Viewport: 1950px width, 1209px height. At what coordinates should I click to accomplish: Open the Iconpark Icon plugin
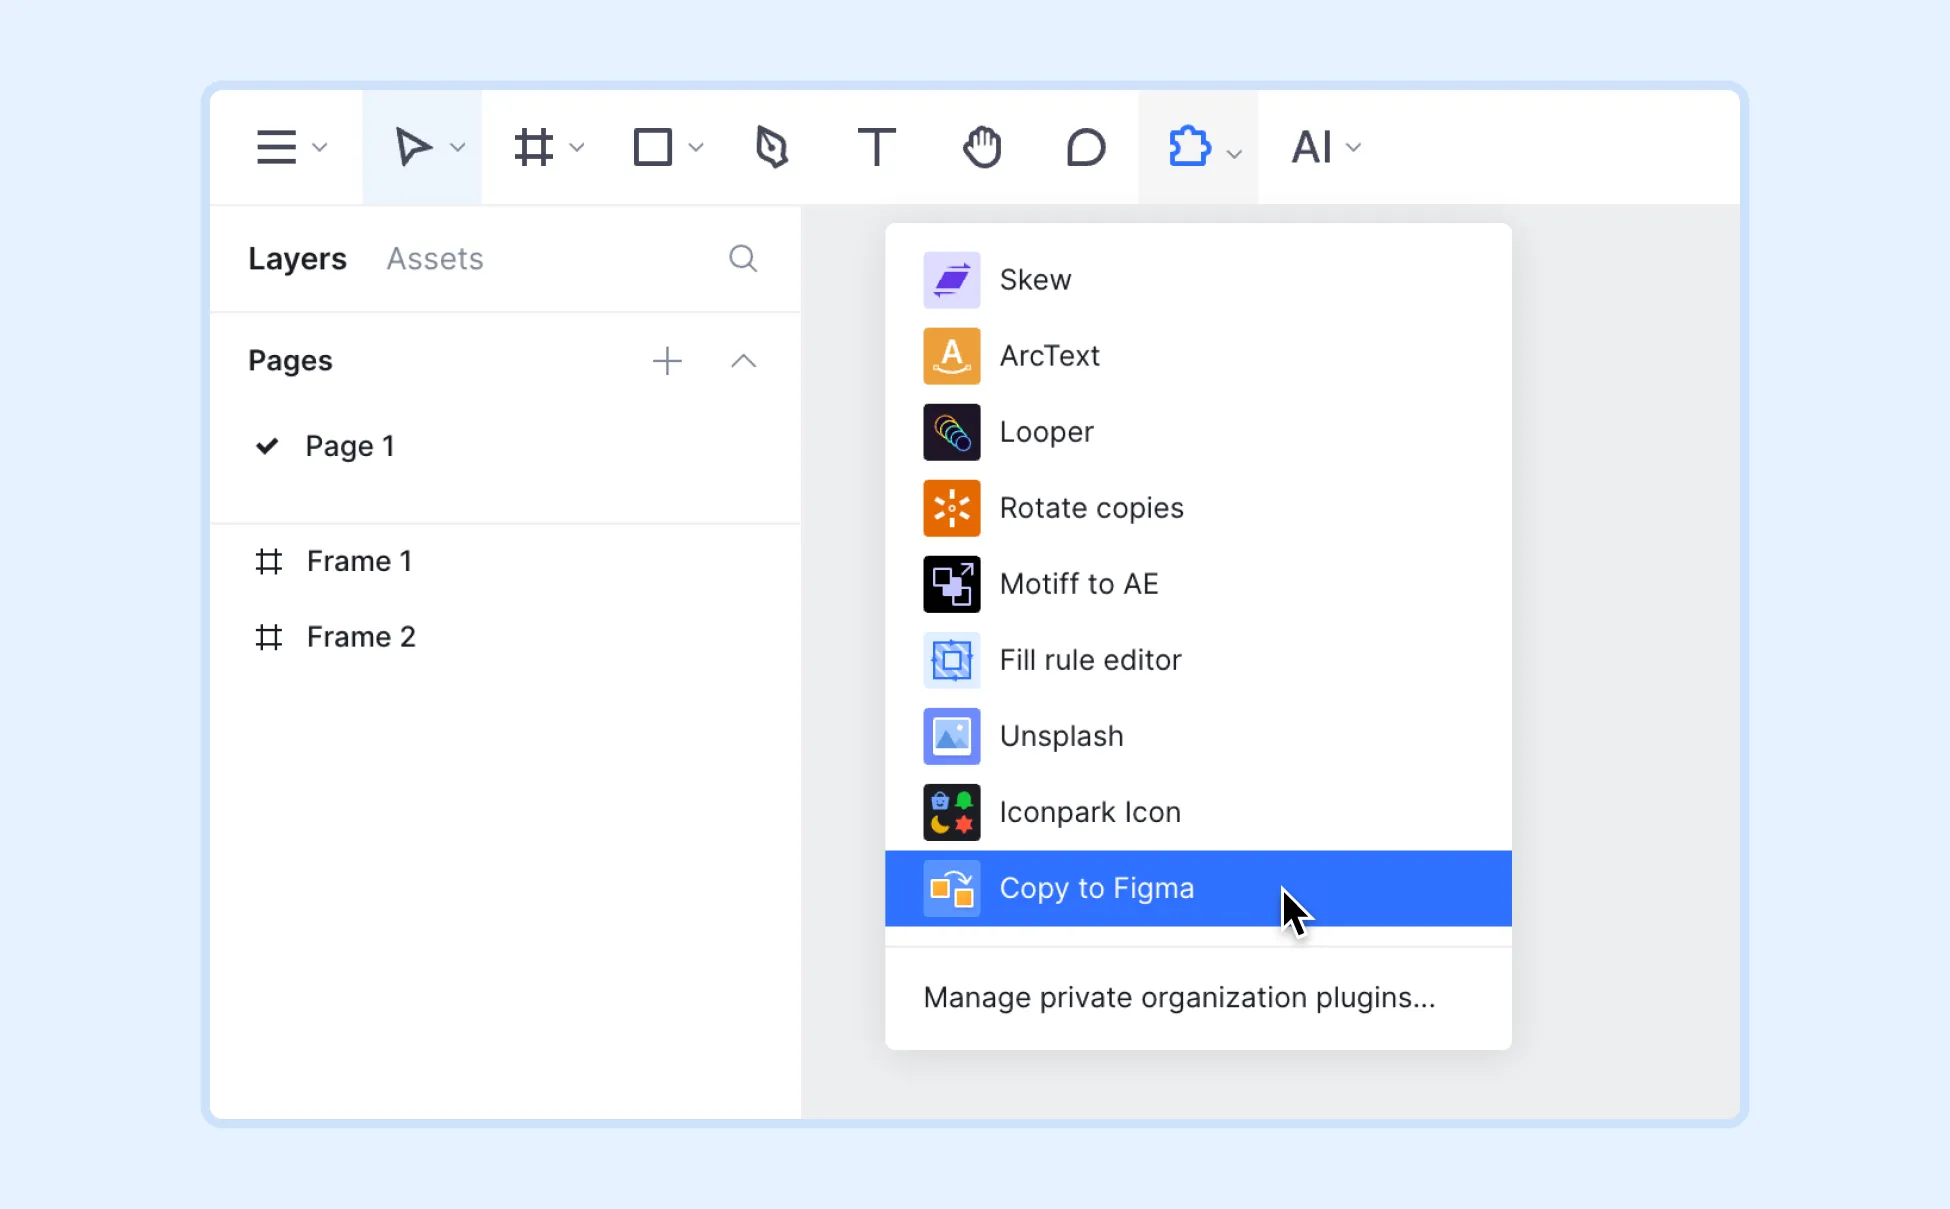pyautogui.click(x=1198, y=812)
